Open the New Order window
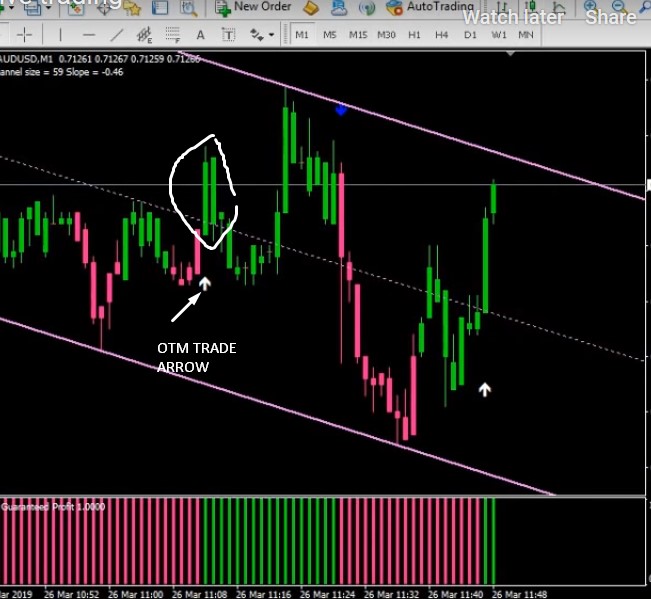This screenshot has height=599, width=651. (253, 7)
